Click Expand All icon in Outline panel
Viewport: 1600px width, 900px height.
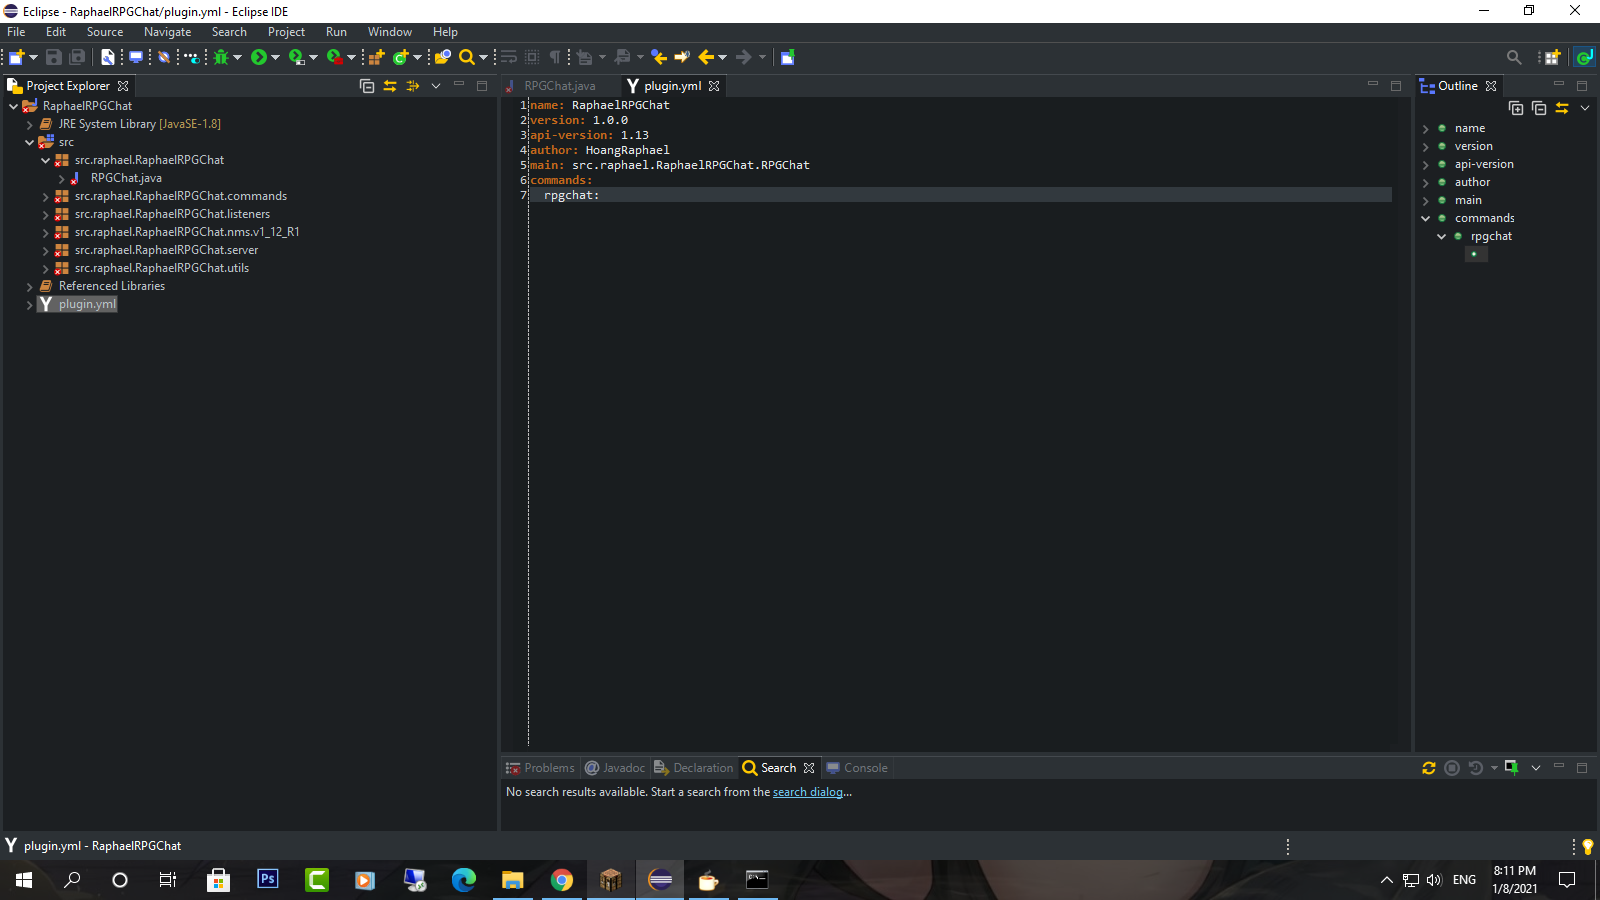click(x=1516, y=108)
